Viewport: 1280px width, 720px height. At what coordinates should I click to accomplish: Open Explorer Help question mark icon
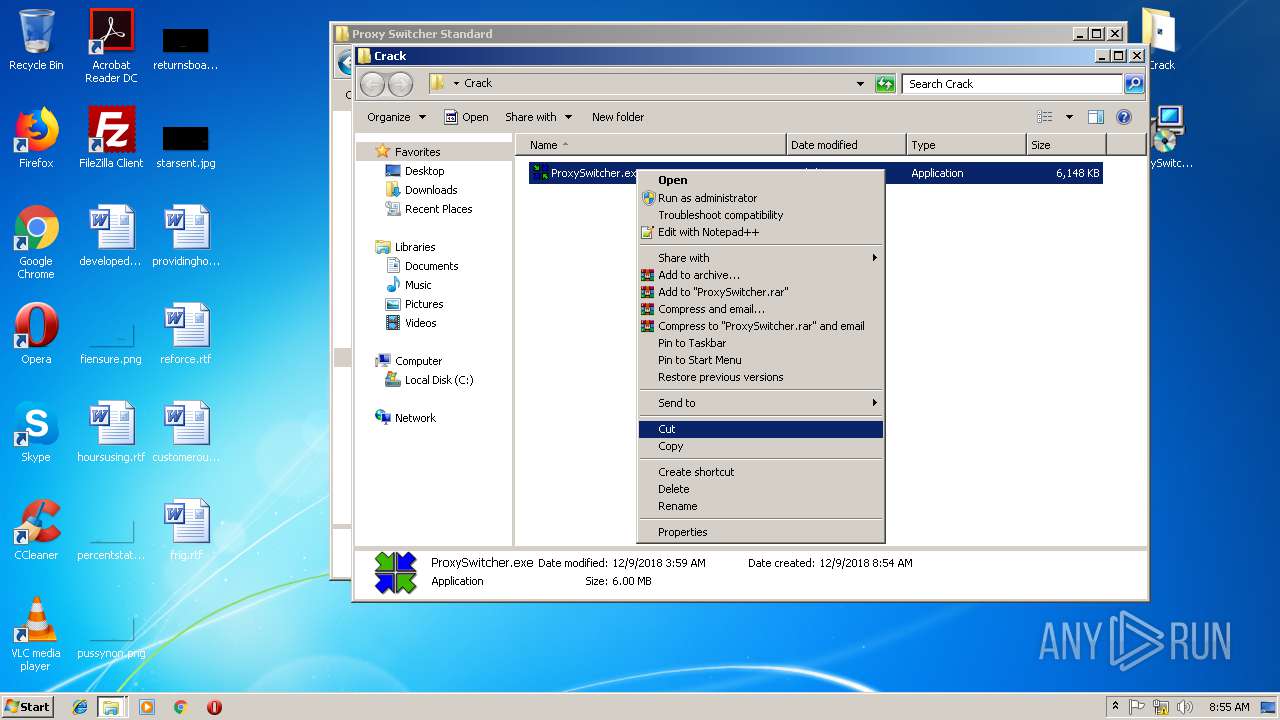pos(1124,117)
